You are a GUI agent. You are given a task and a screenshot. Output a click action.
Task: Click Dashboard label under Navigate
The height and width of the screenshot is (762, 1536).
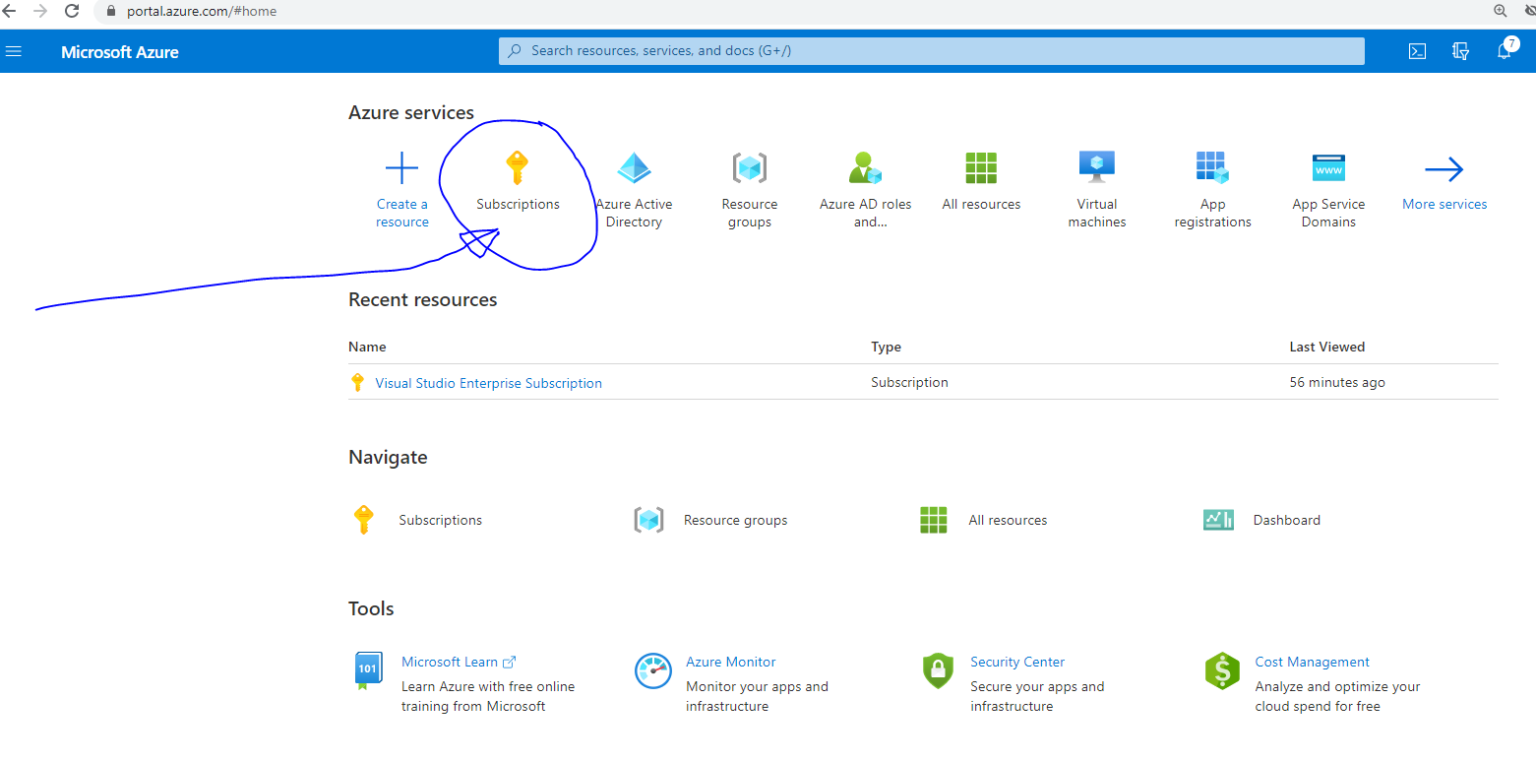[1286, 520]
